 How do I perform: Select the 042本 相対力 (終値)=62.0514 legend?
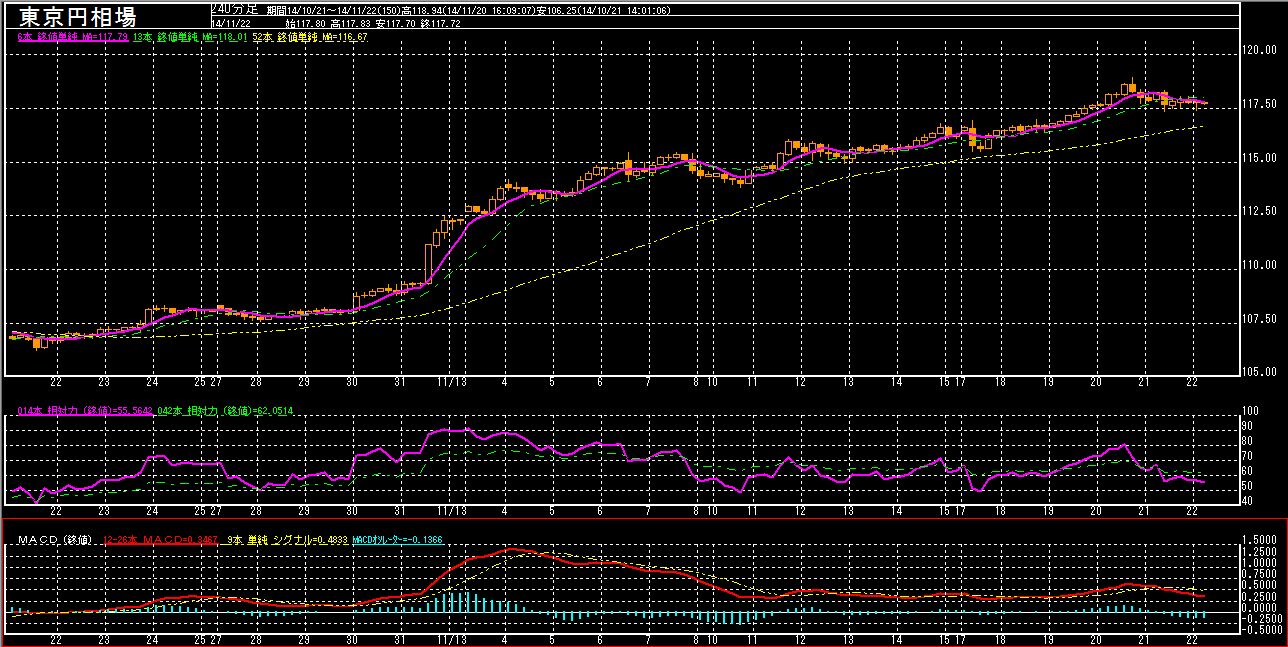click(225, 411)
